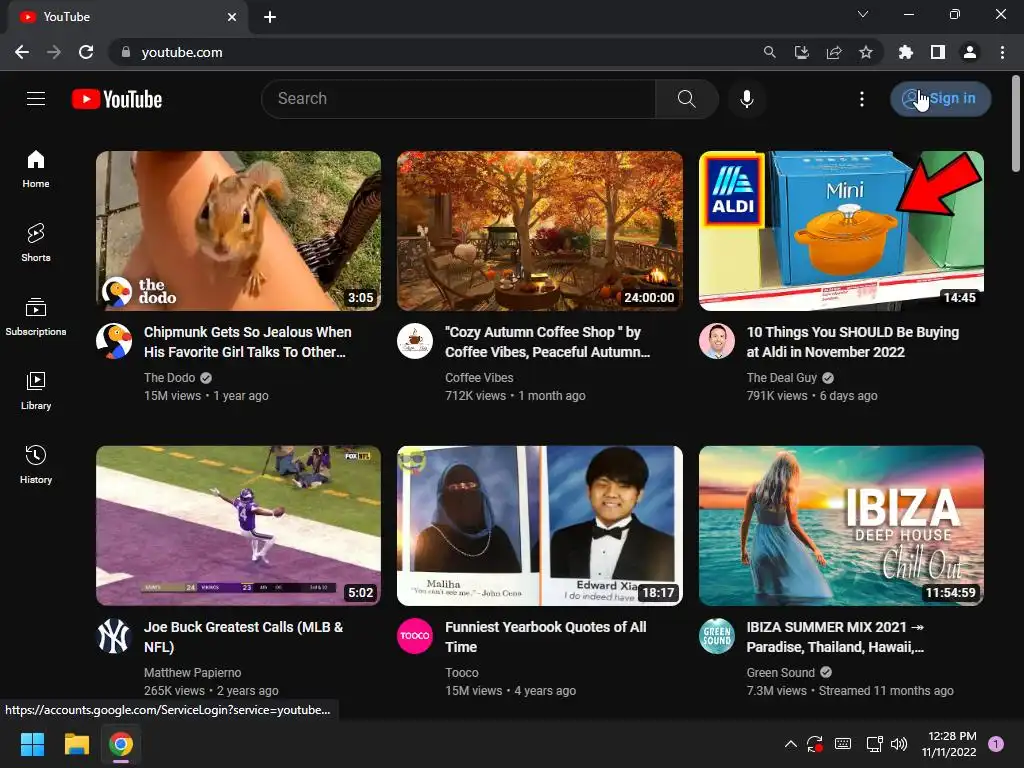Open History in the sidebar
The height and width of the screenshot is (768, 1024).
(x=36, y=464)
